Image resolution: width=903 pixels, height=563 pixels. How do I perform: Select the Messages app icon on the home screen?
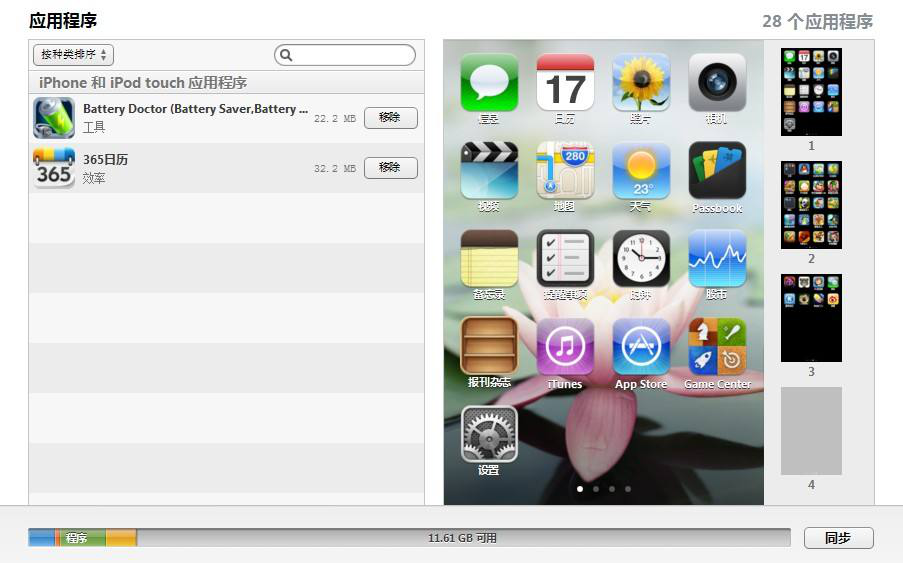coord(489,82)
